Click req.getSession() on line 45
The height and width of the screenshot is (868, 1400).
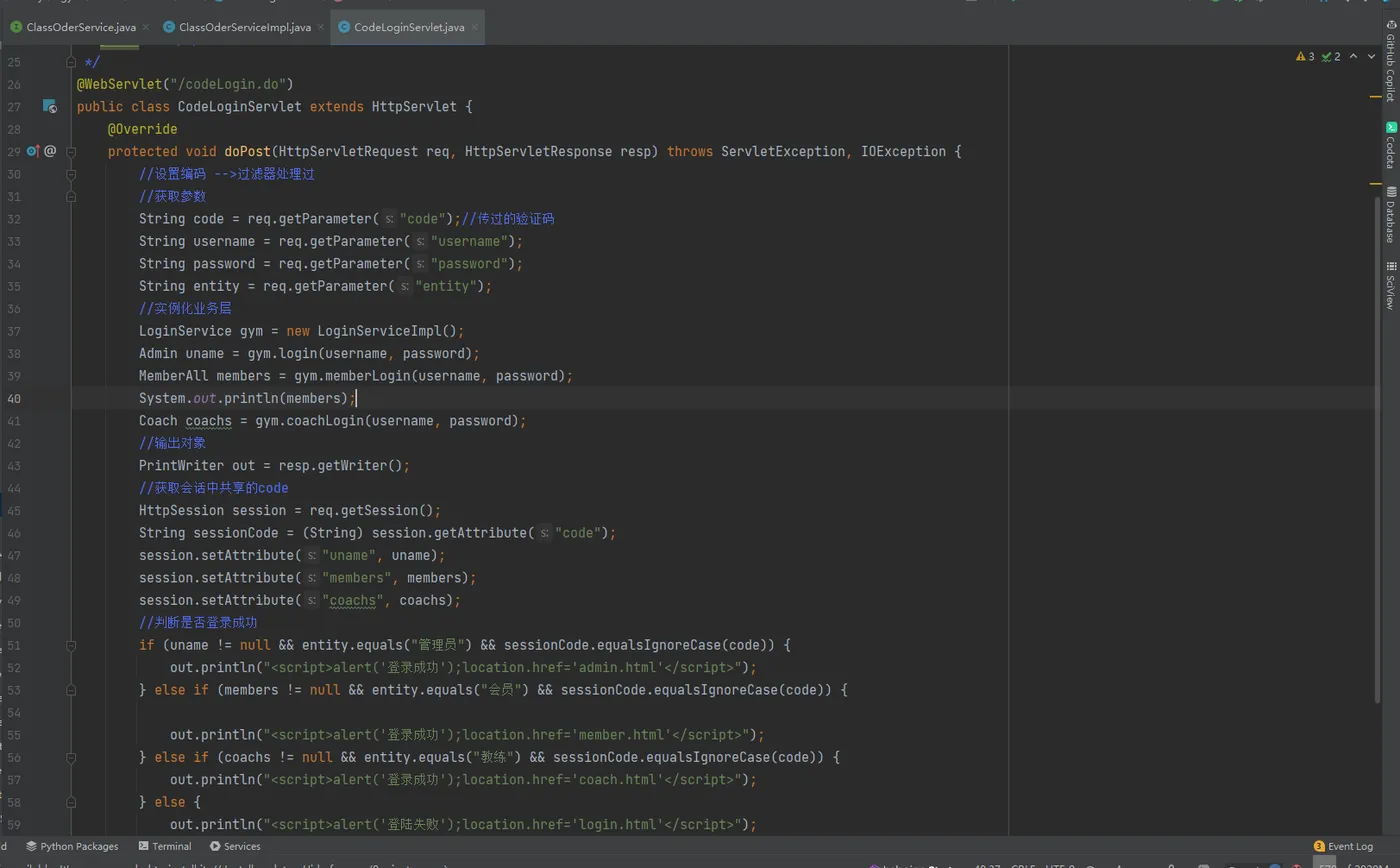371,510
